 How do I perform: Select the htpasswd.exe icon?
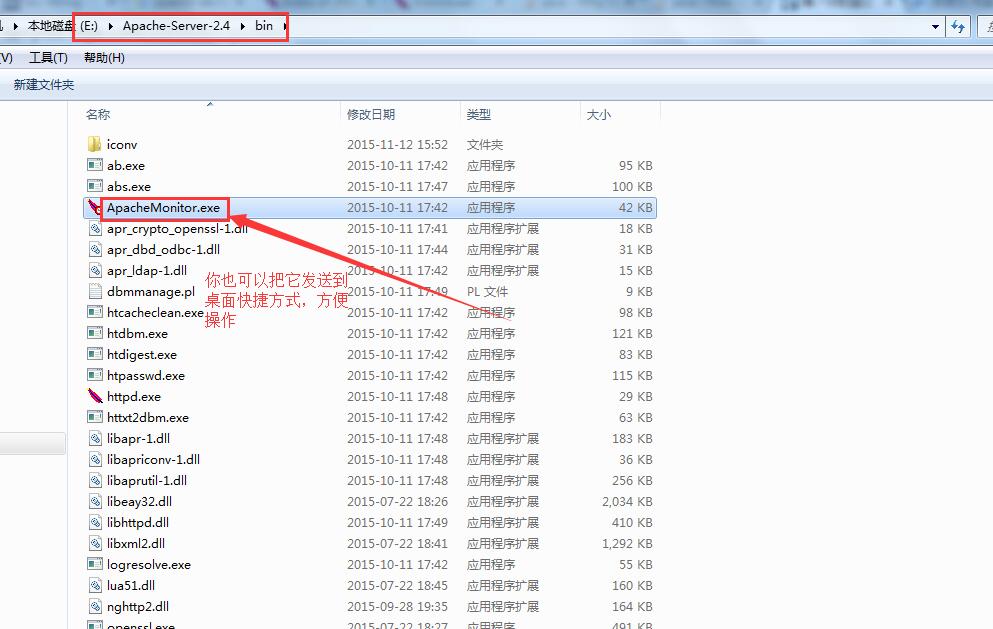pyautogui.click(x=95, y=375)
